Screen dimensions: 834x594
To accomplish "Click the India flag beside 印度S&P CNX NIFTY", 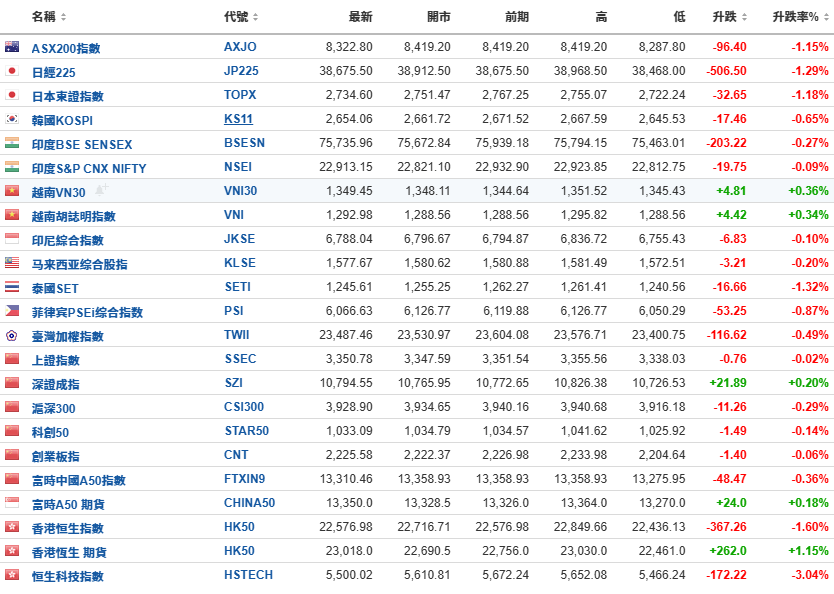I will 12,166.
